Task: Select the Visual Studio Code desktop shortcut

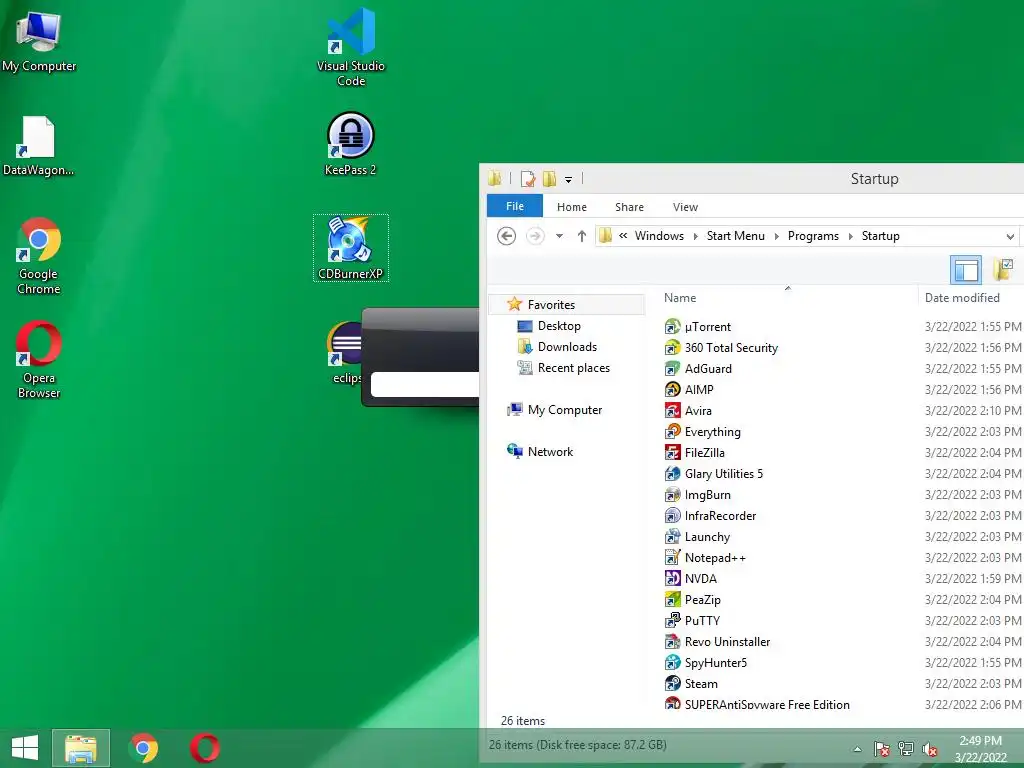Action: click(x=351, y=47)
